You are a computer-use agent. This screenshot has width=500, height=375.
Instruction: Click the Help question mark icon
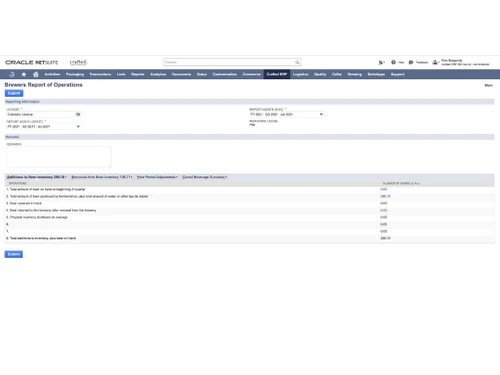393,62
